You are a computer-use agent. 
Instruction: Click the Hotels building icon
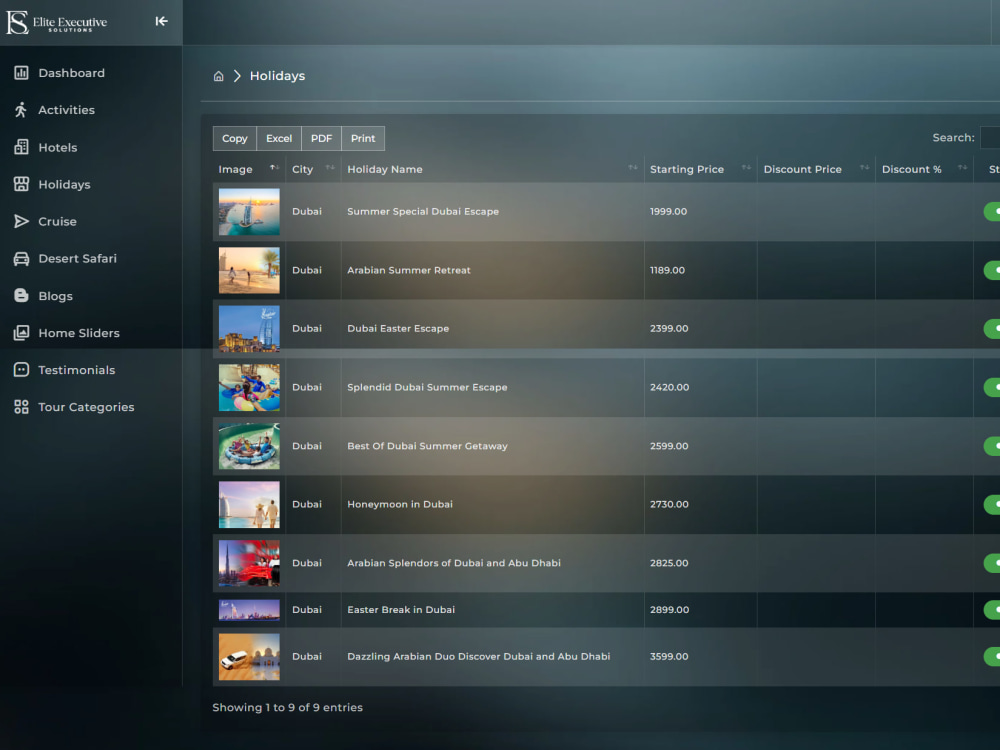click(21, 147)
